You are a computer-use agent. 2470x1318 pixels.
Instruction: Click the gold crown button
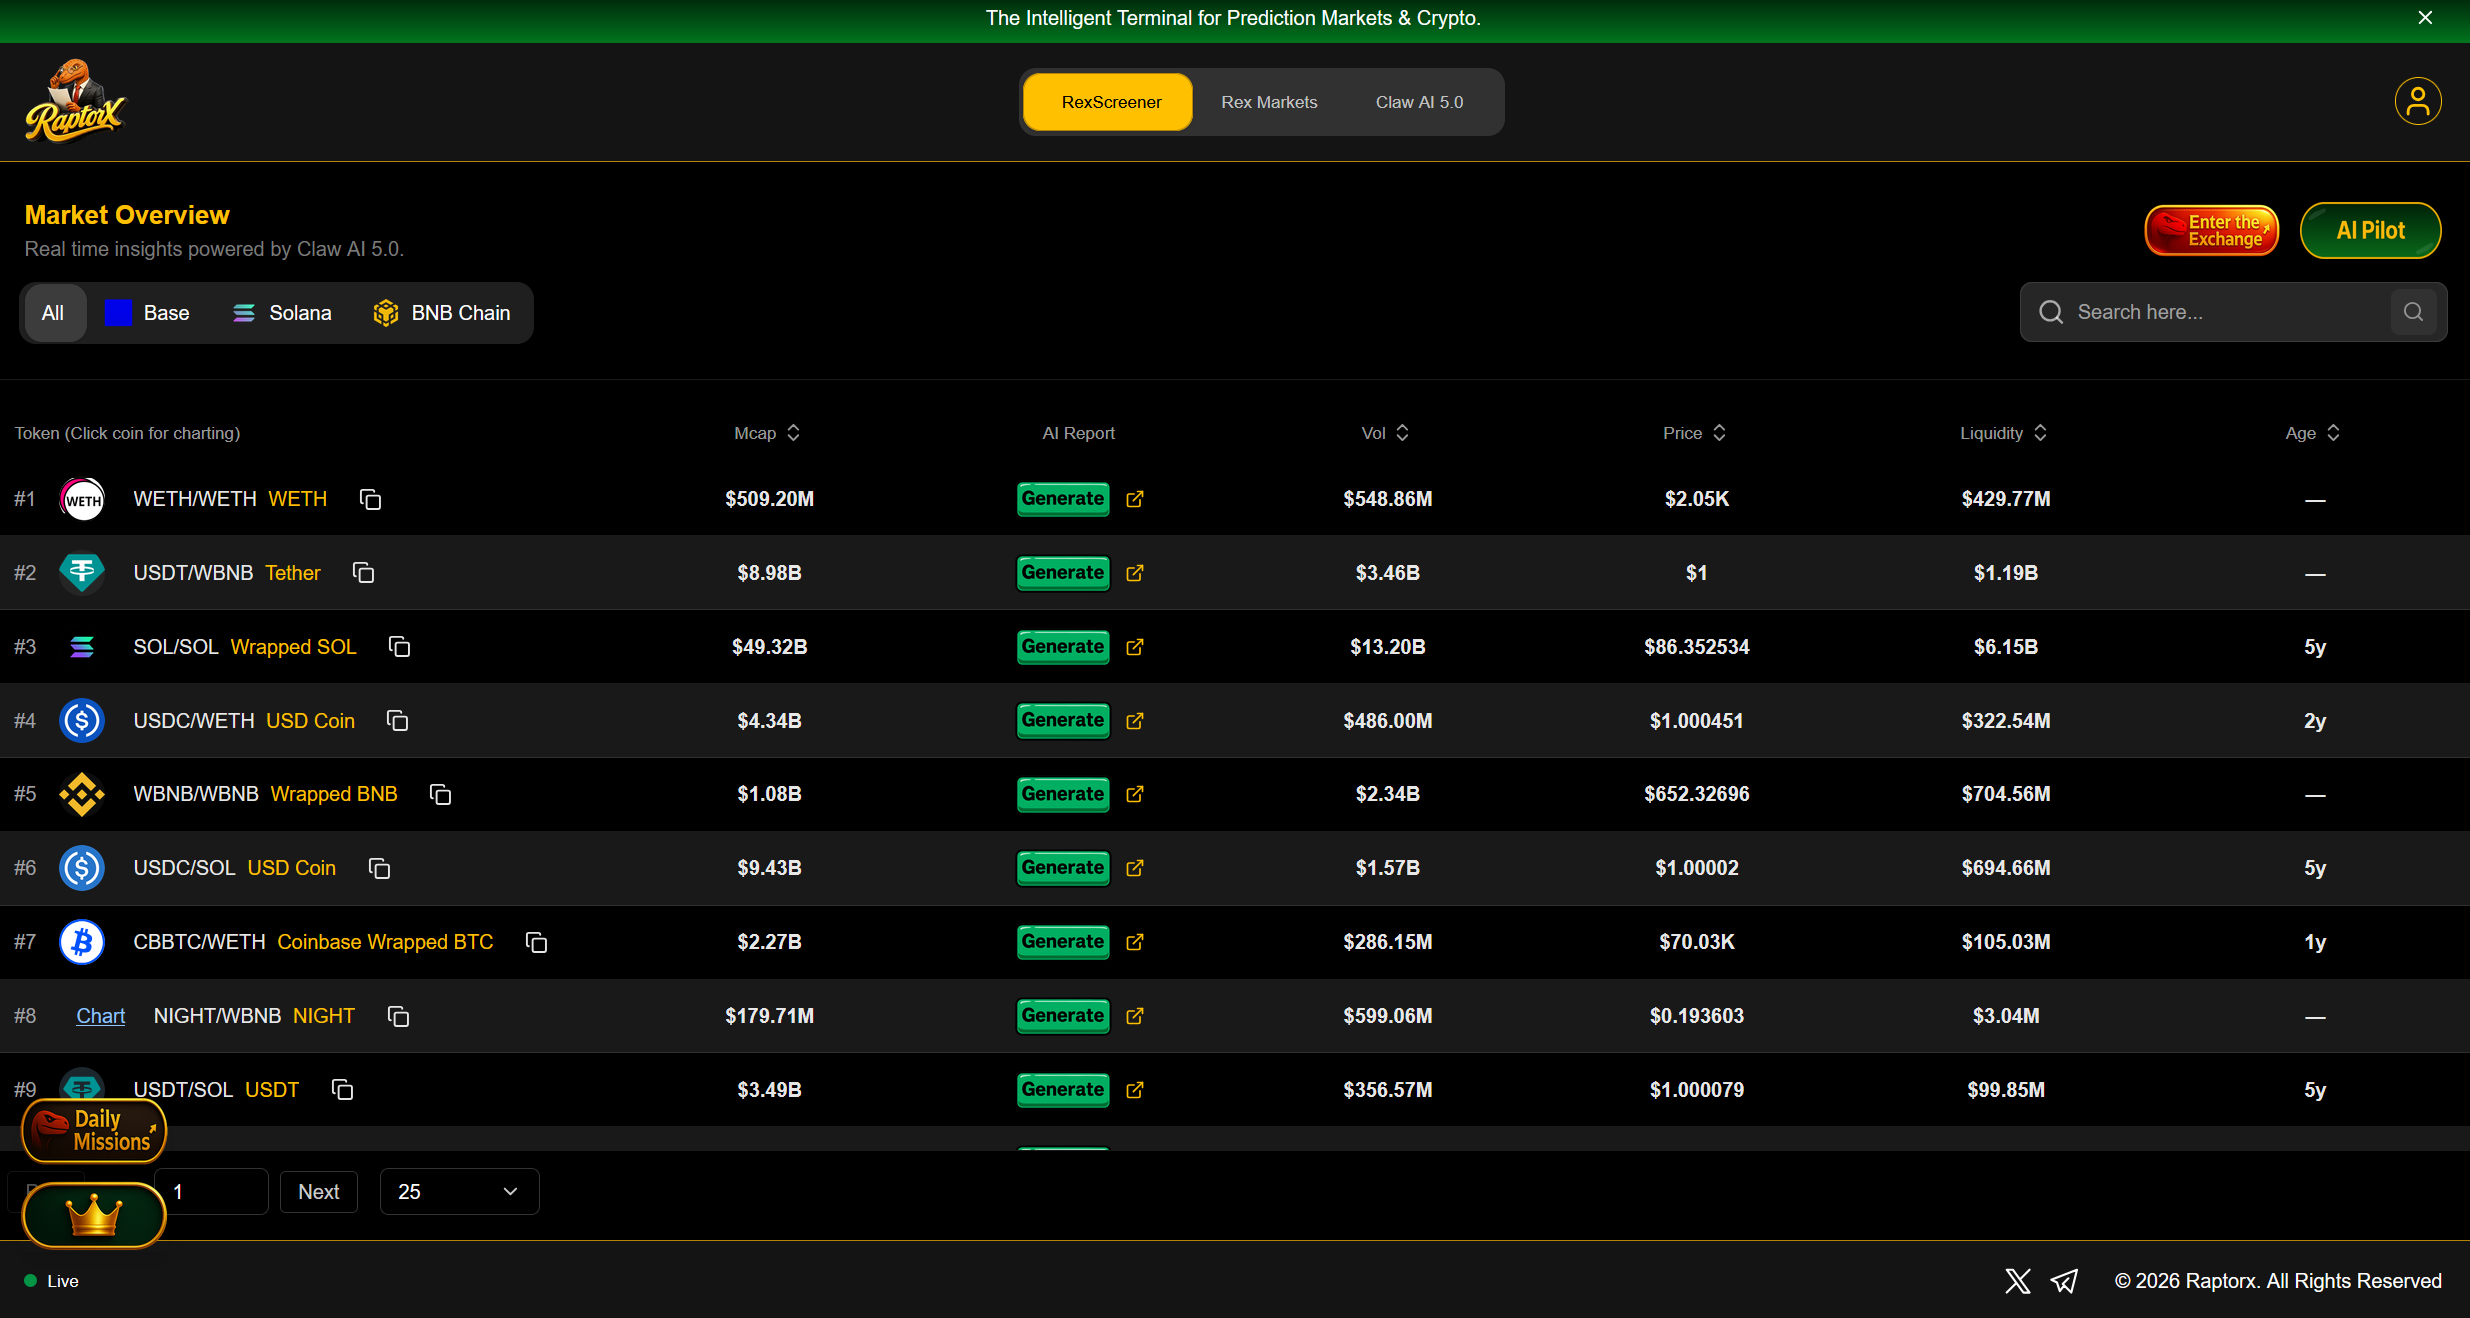pos(93,1215)
